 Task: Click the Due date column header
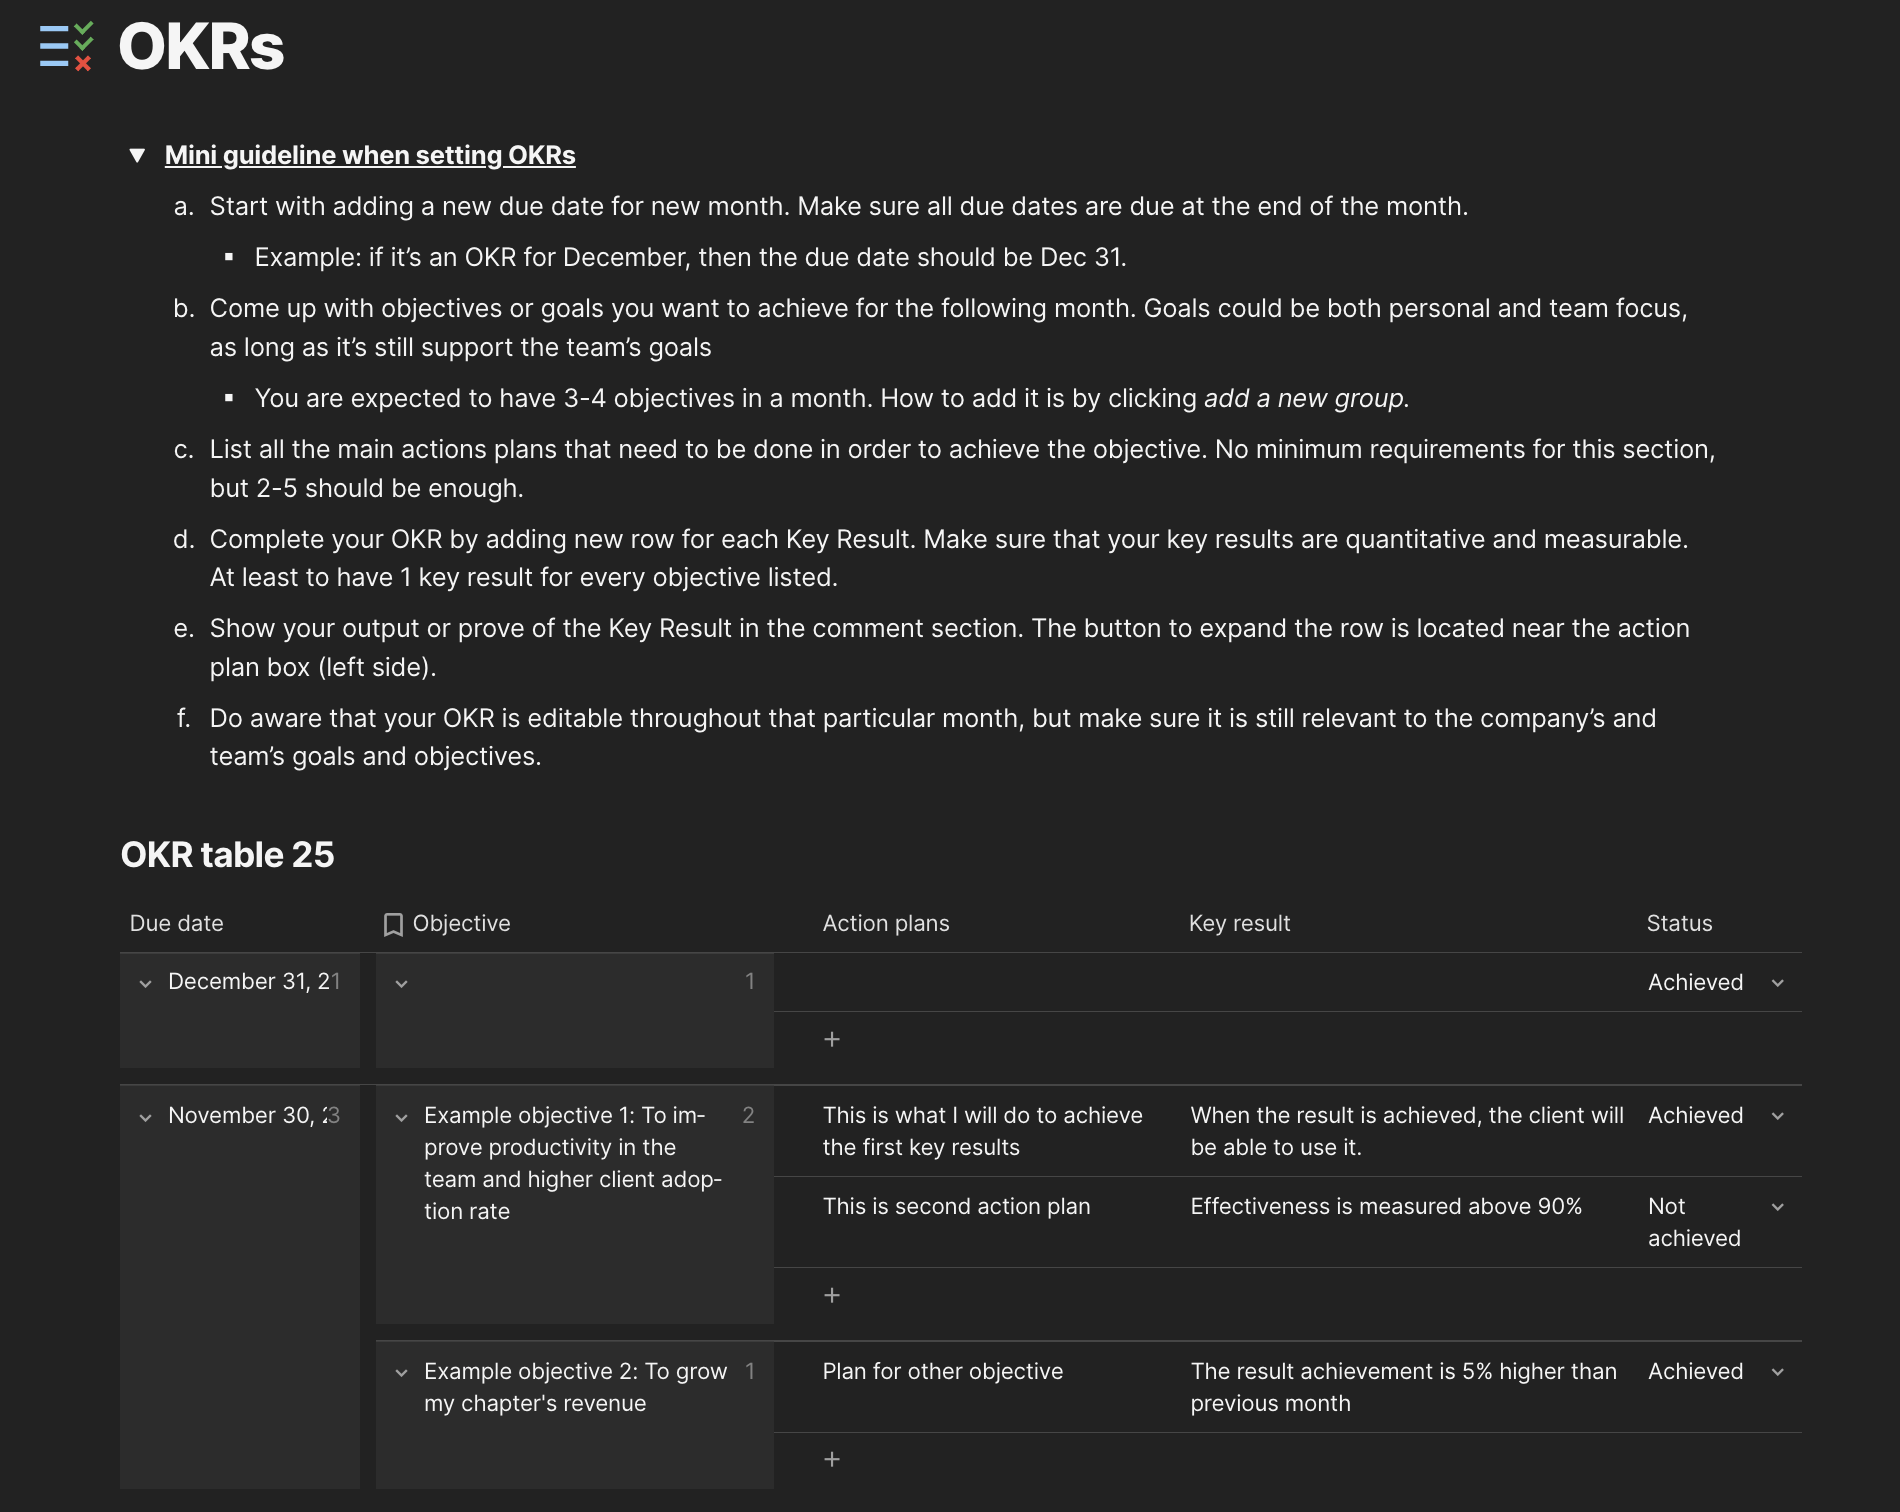click(x=177, y=923)
